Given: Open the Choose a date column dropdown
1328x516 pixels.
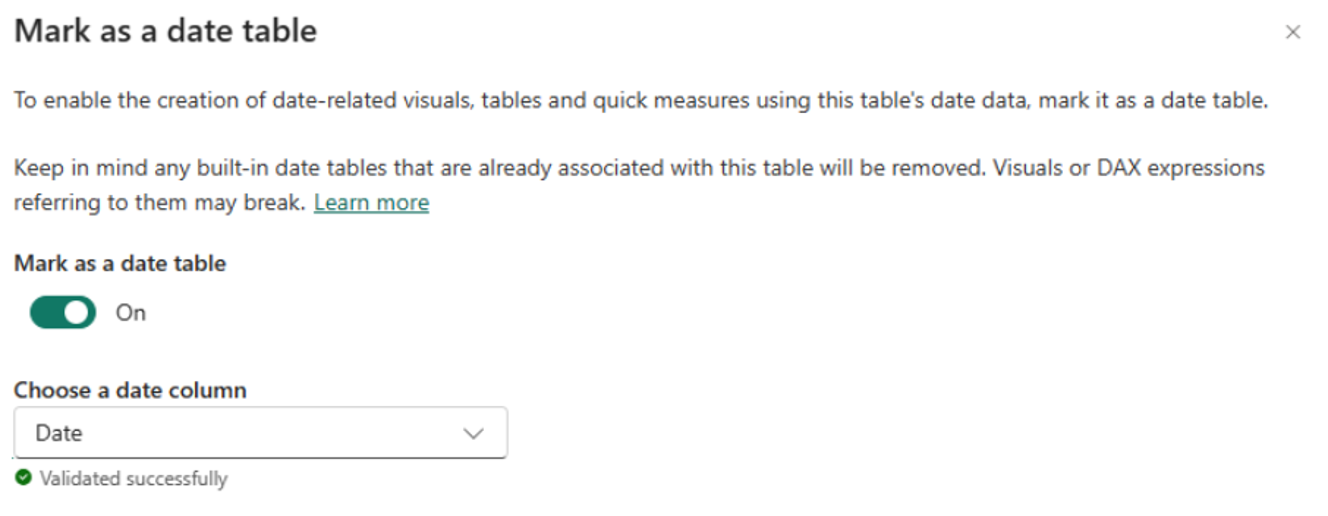Looking at the screenshot, I should coord(260,433).
